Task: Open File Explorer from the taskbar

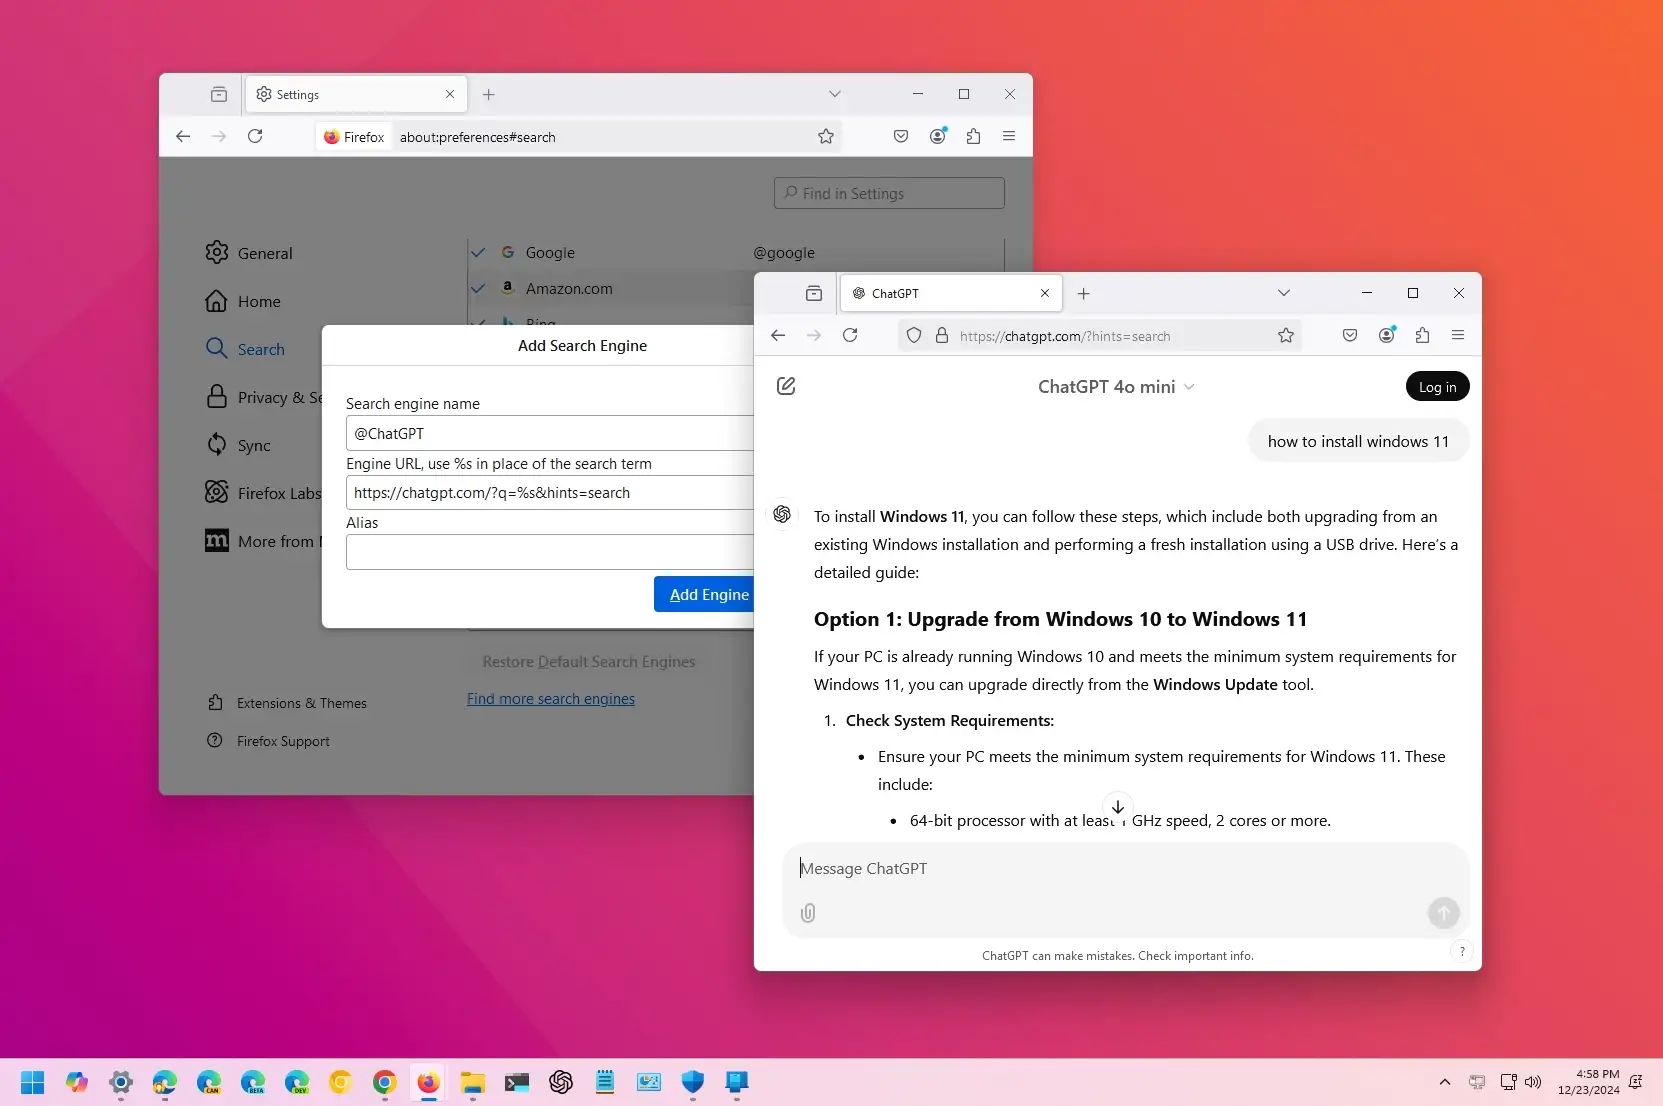Action: click(x=473, y=1082)
